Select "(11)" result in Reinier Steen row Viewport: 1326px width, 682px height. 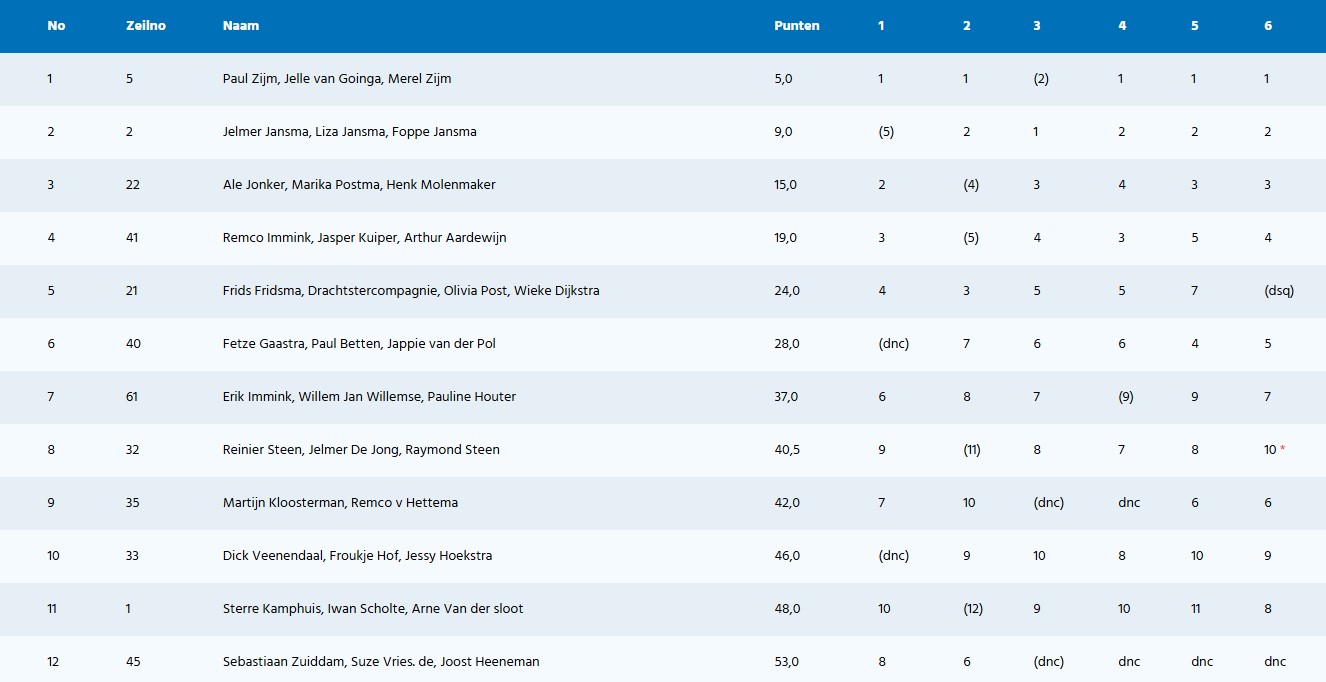[x=970, y=450]
